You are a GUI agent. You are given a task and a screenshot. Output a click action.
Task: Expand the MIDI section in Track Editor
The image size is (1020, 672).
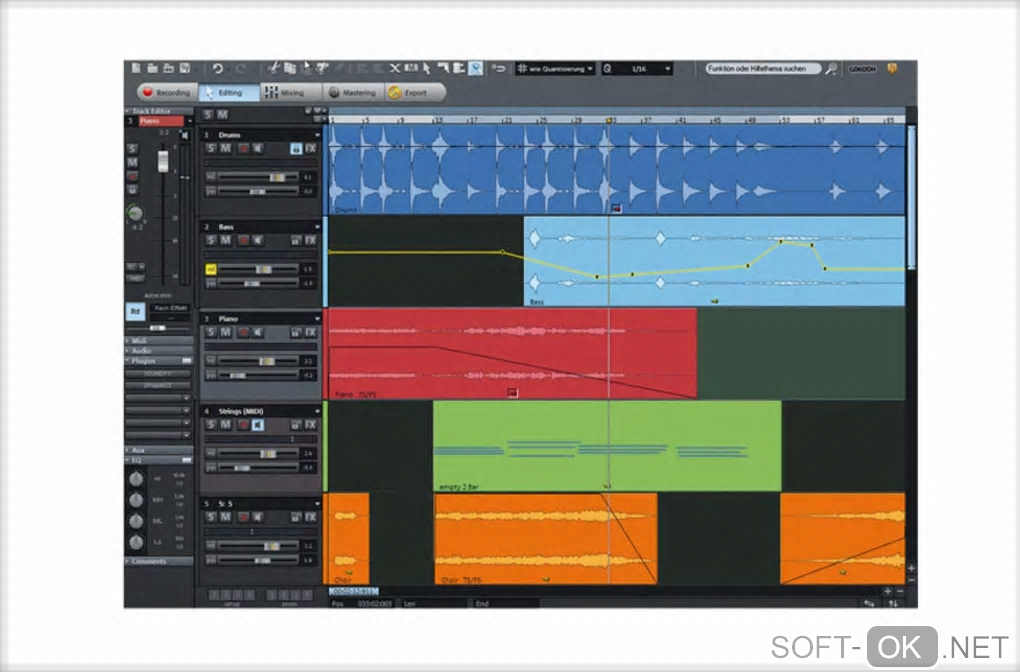click(159, 341)
